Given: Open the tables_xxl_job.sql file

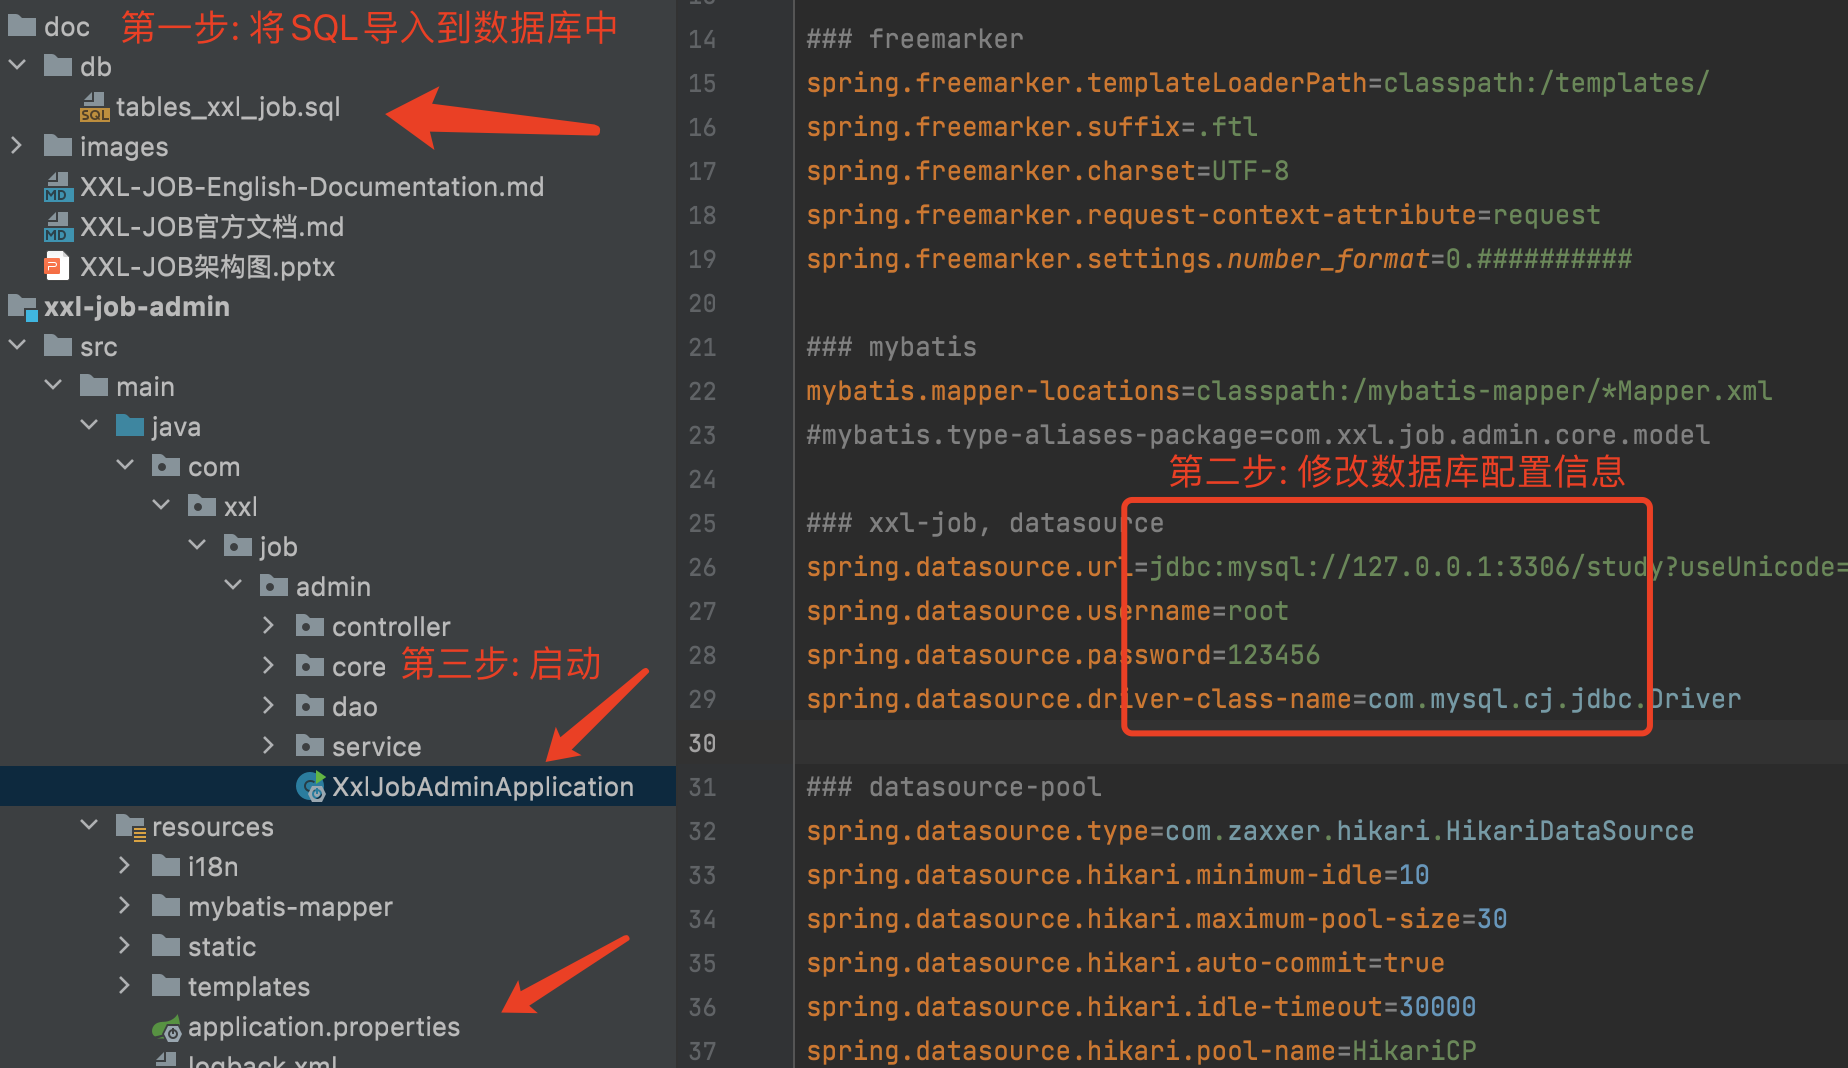Looking at the screenshot, I should click(228, 107).
